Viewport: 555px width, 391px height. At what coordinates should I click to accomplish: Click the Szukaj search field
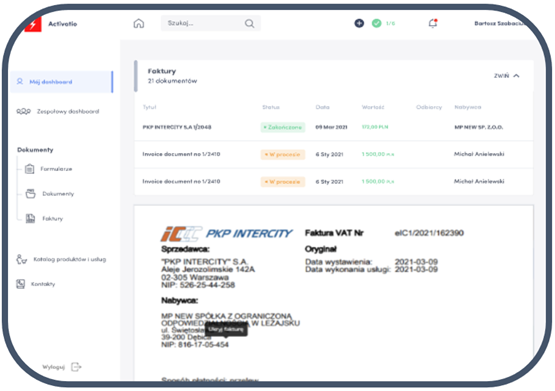click(211, 23)
